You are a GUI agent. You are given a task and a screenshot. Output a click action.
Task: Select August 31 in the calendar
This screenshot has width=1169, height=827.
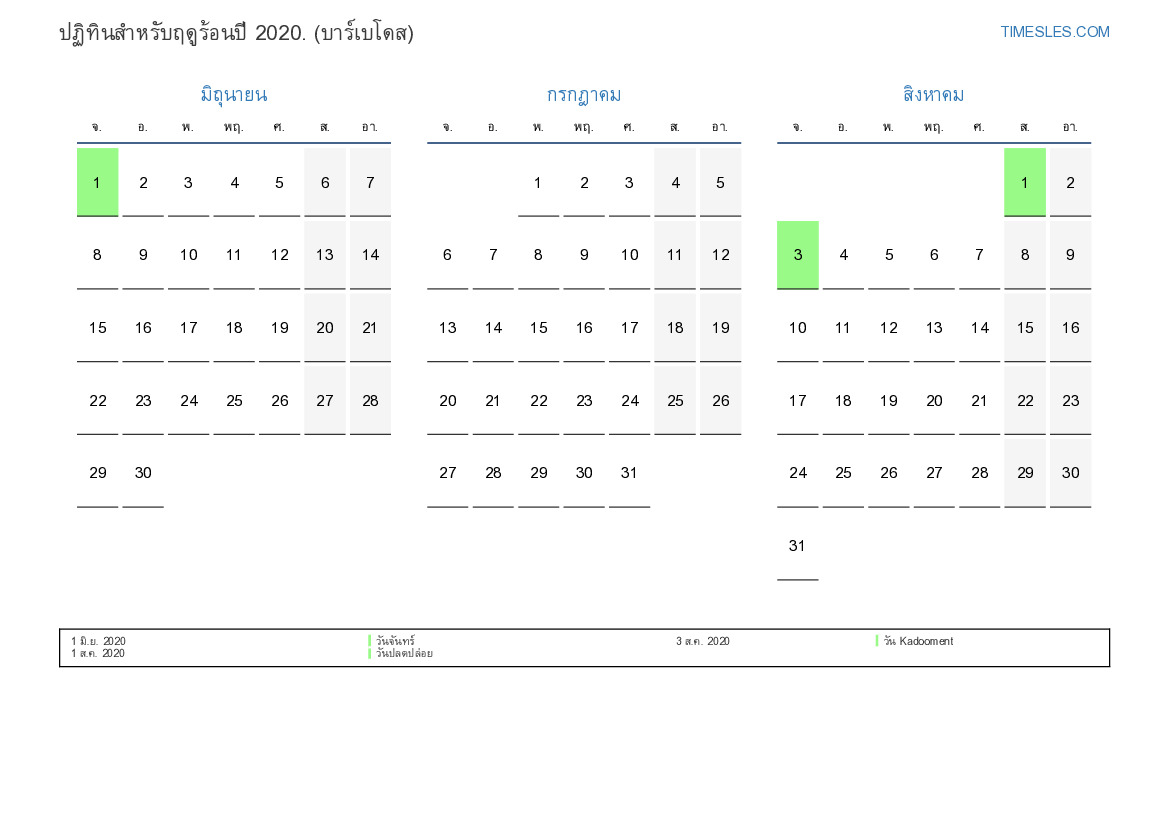pyautogui.click(x=797, y=546)
